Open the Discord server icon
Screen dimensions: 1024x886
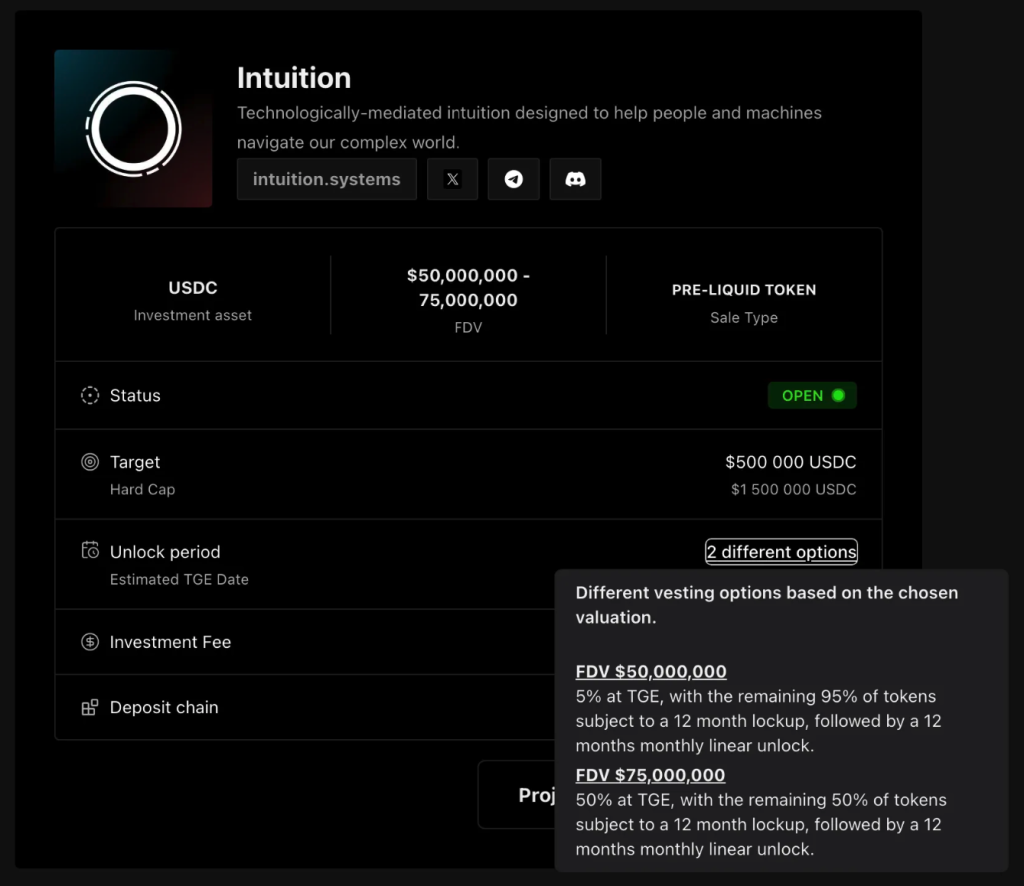(x=575, y=179)
